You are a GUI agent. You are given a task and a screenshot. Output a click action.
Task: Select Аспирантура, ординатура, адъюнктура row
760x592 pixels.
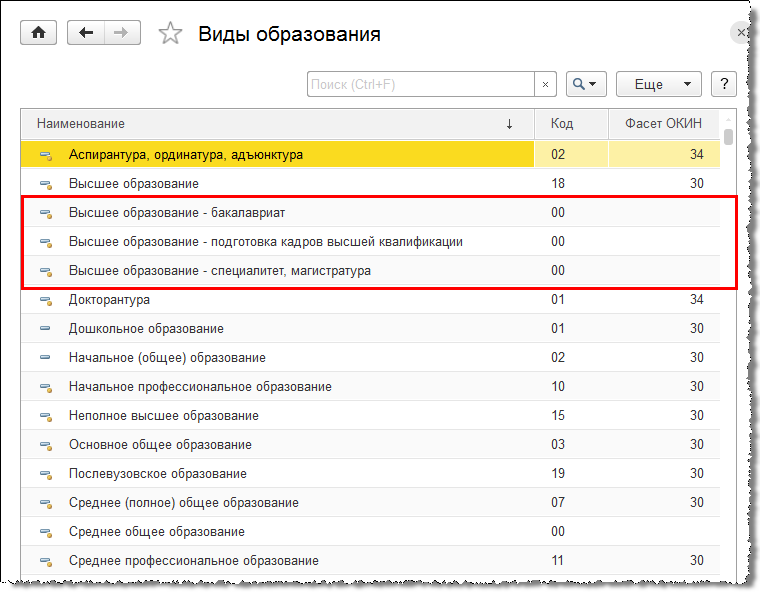371,154
